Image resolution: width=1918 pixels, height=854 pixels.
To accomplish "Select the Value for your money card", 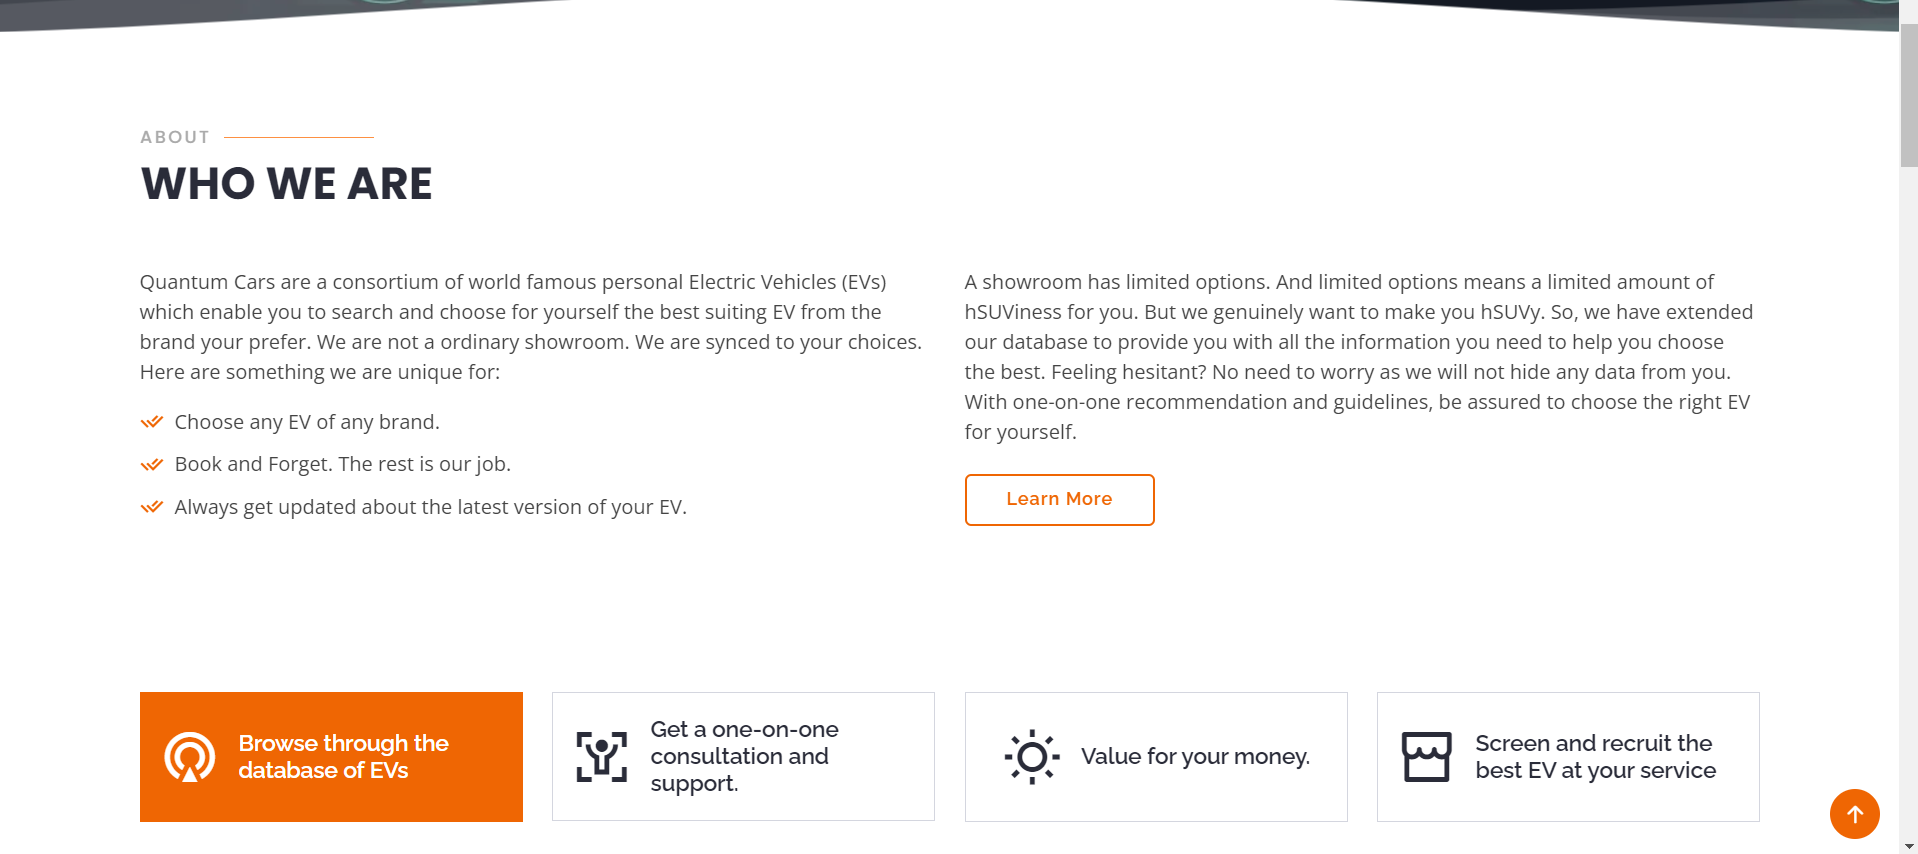I will [x=1155, y=757].
